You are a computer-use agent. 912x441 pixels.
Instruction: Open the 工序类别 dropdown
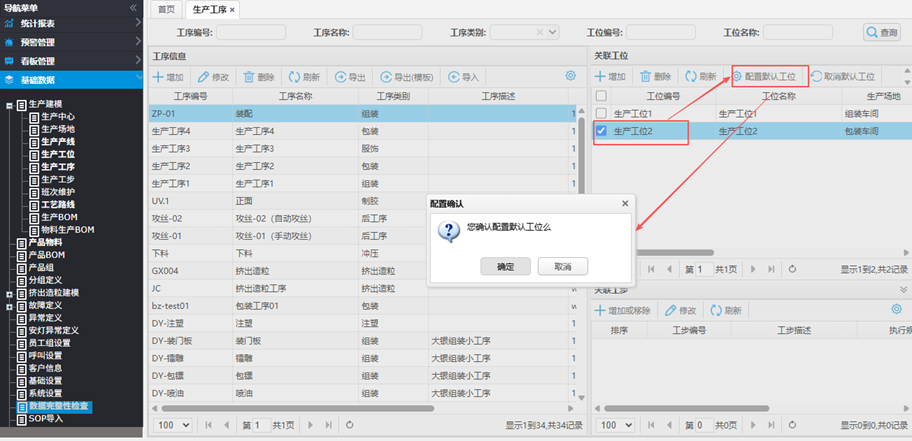pos(552,33)
